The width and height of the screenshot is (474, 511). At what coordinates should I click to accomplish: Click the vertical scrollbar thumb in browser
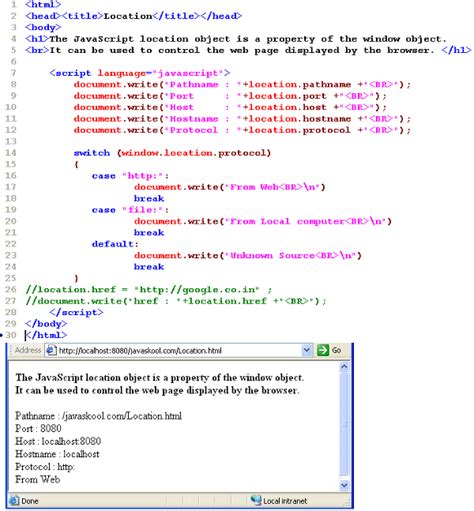coord(344,424)
